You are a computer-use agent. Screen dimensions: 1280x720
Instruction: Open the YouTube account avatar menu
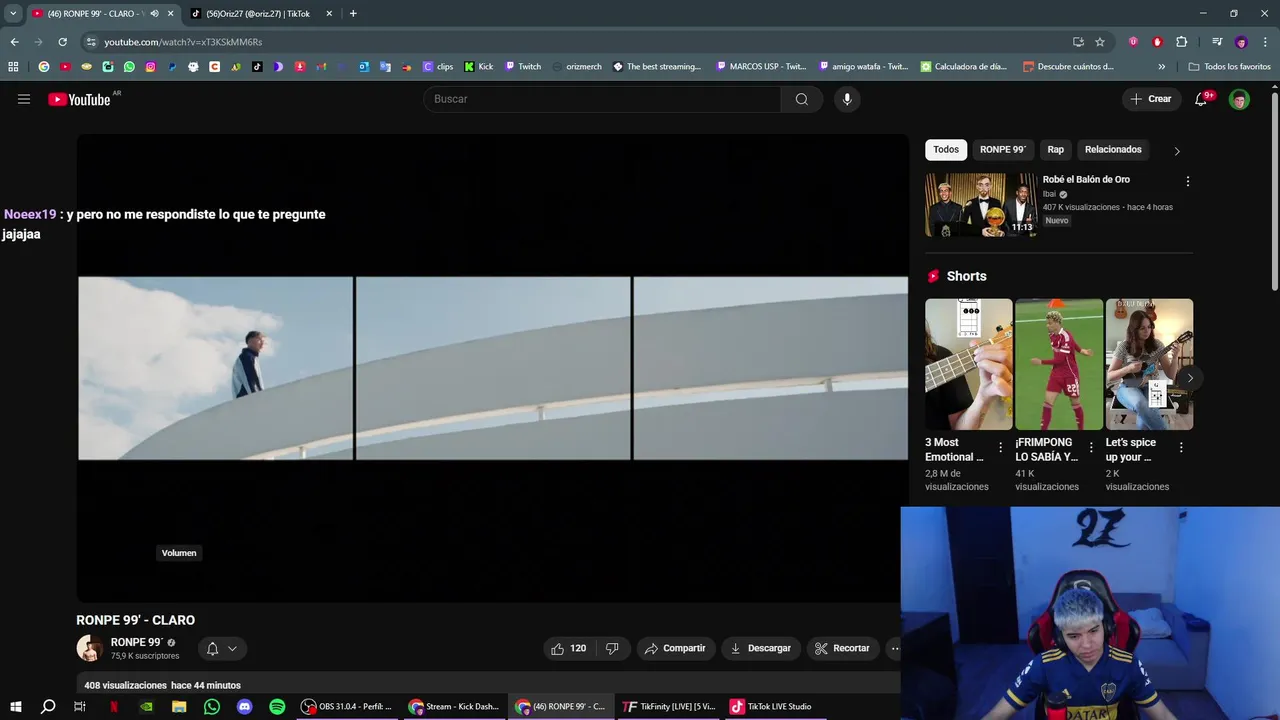(x=1239, y=99)
